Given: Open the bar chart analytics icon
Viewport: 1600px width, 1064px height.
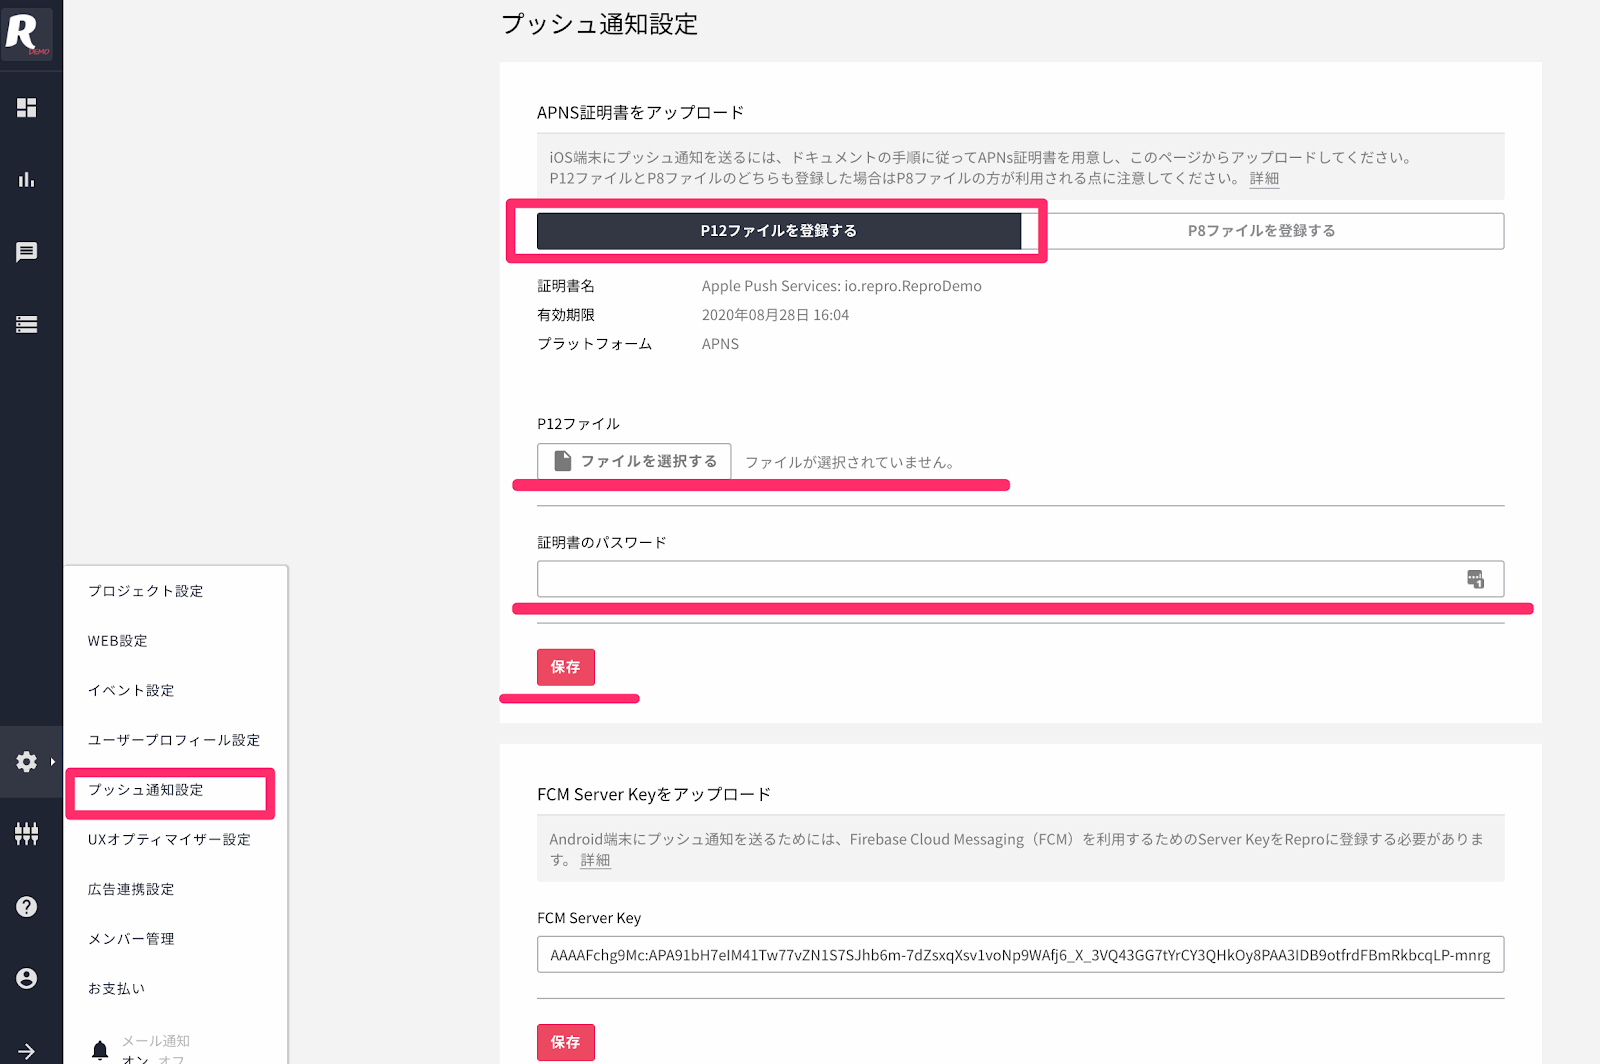Looking at the screenshot, I should 27,180.
